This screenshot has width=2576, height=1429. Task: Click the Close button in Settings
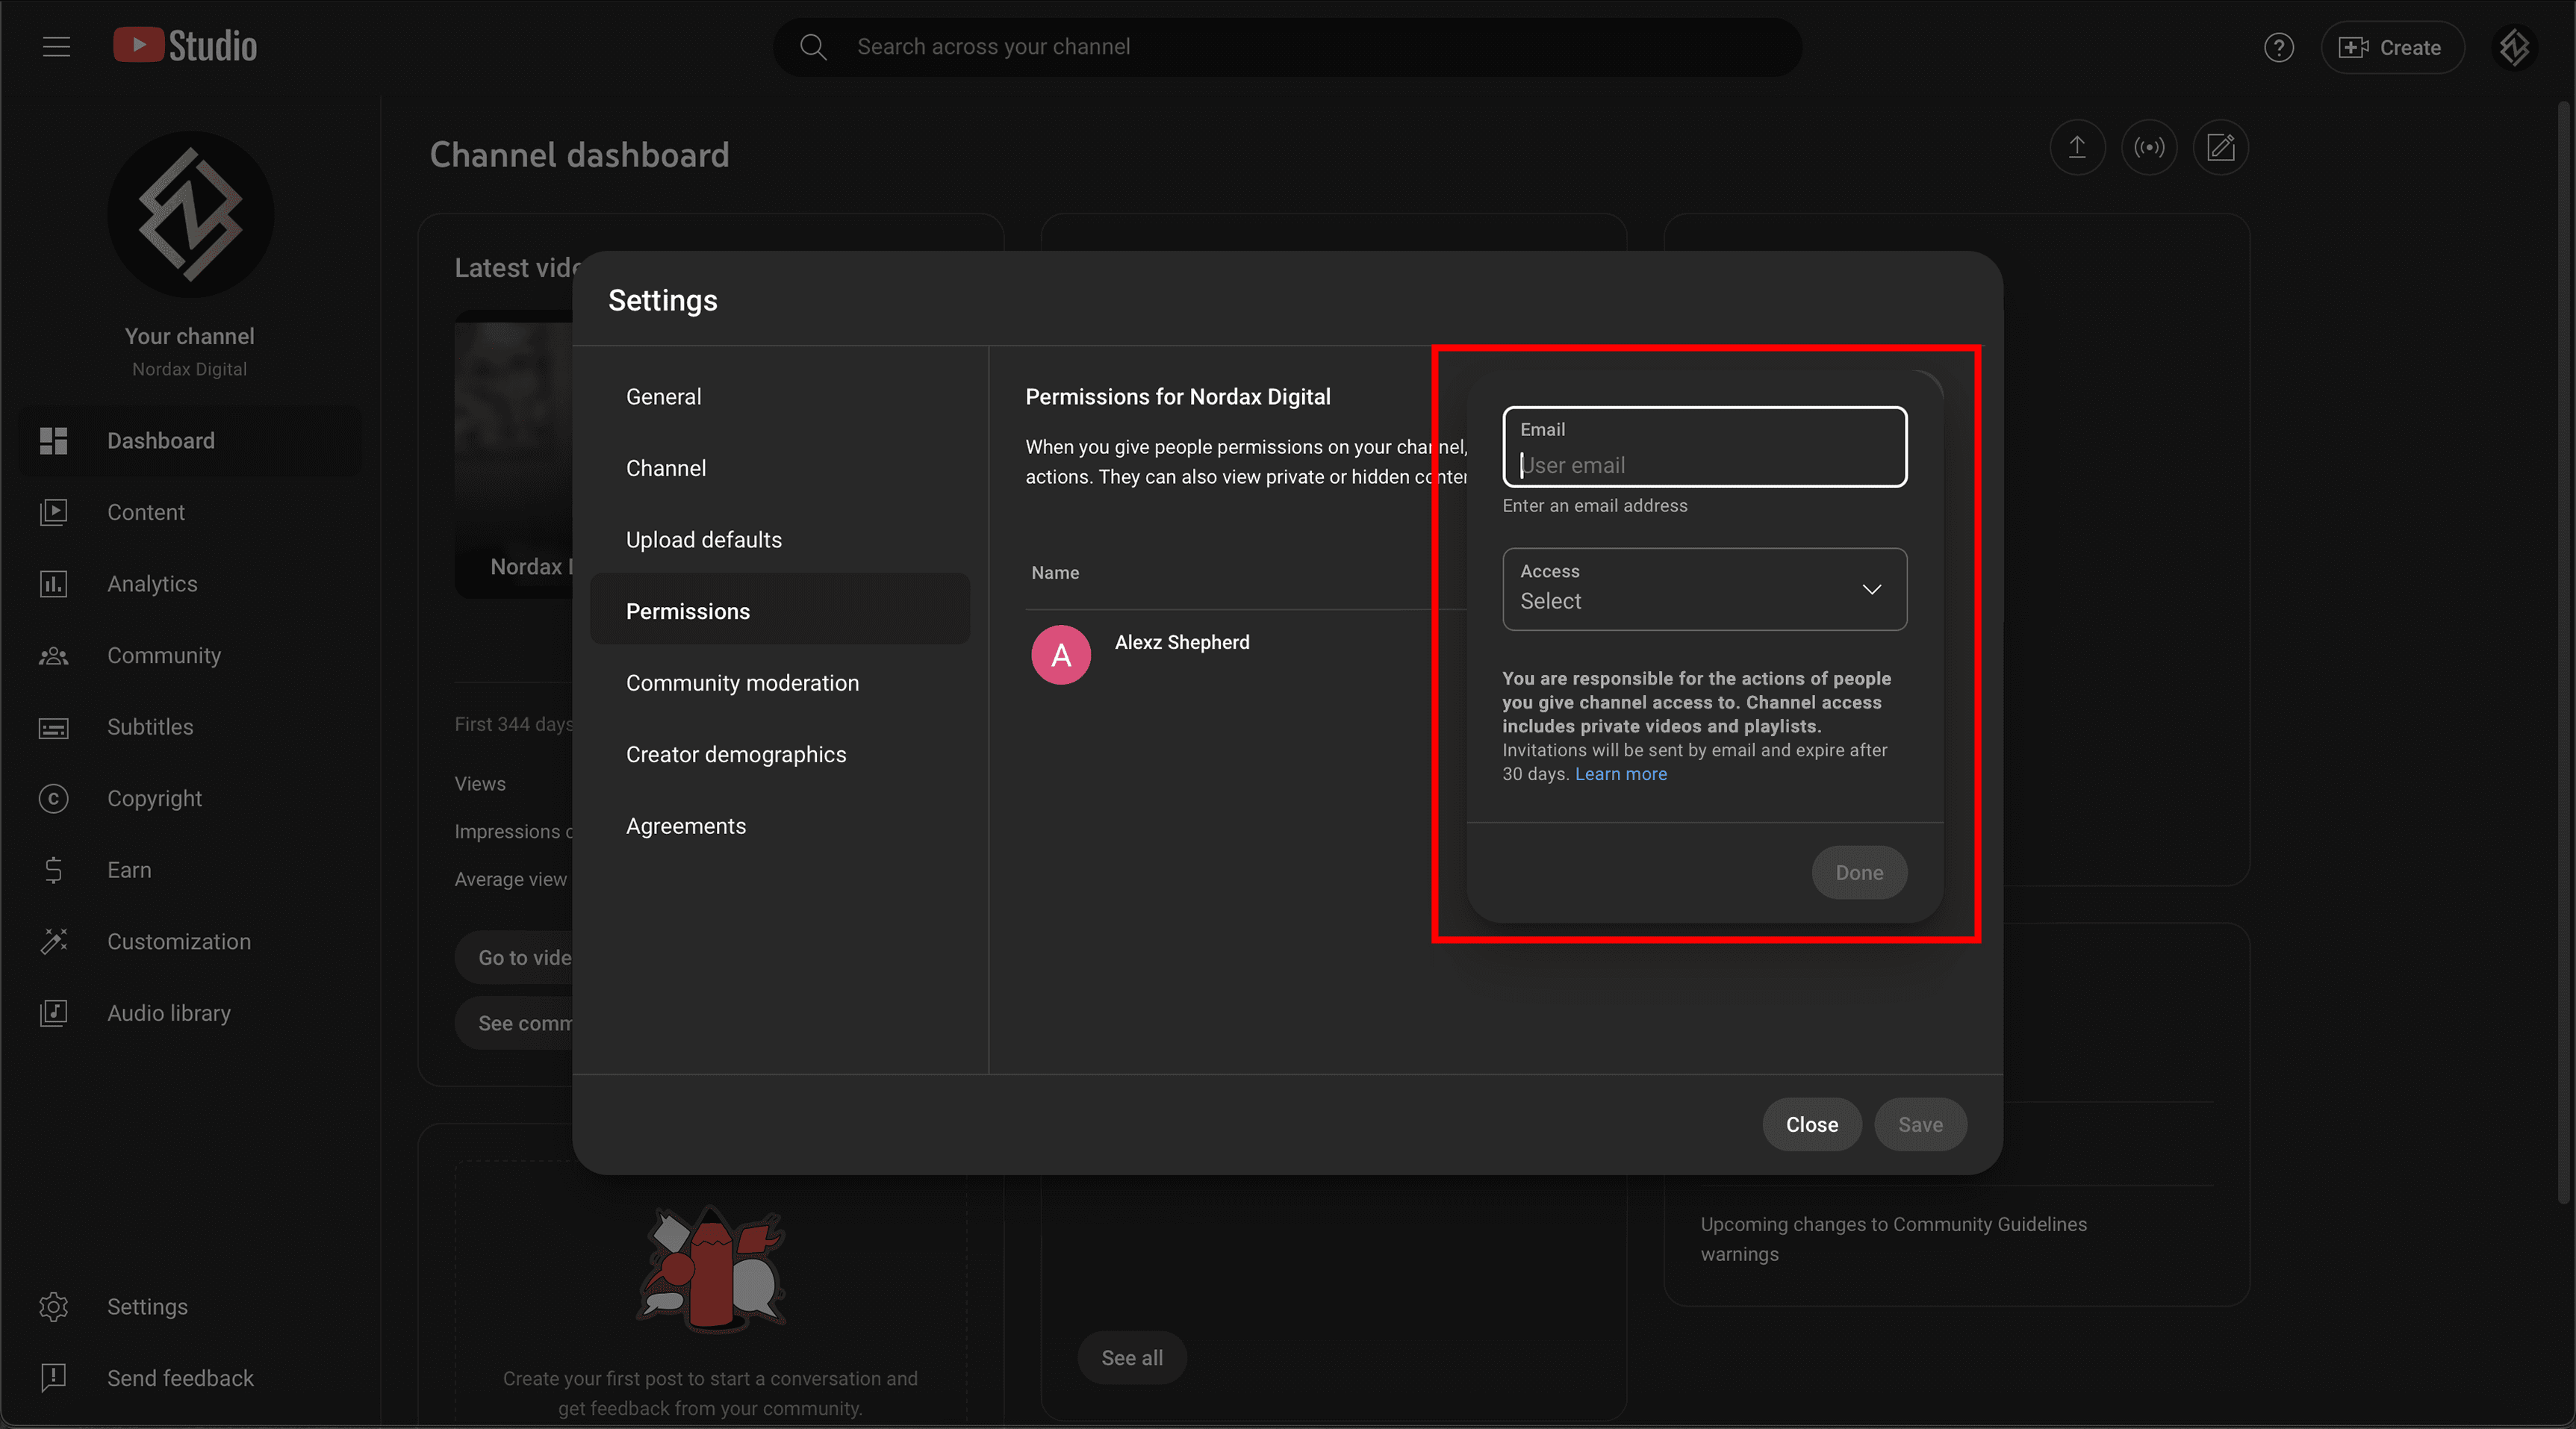1811,1125
